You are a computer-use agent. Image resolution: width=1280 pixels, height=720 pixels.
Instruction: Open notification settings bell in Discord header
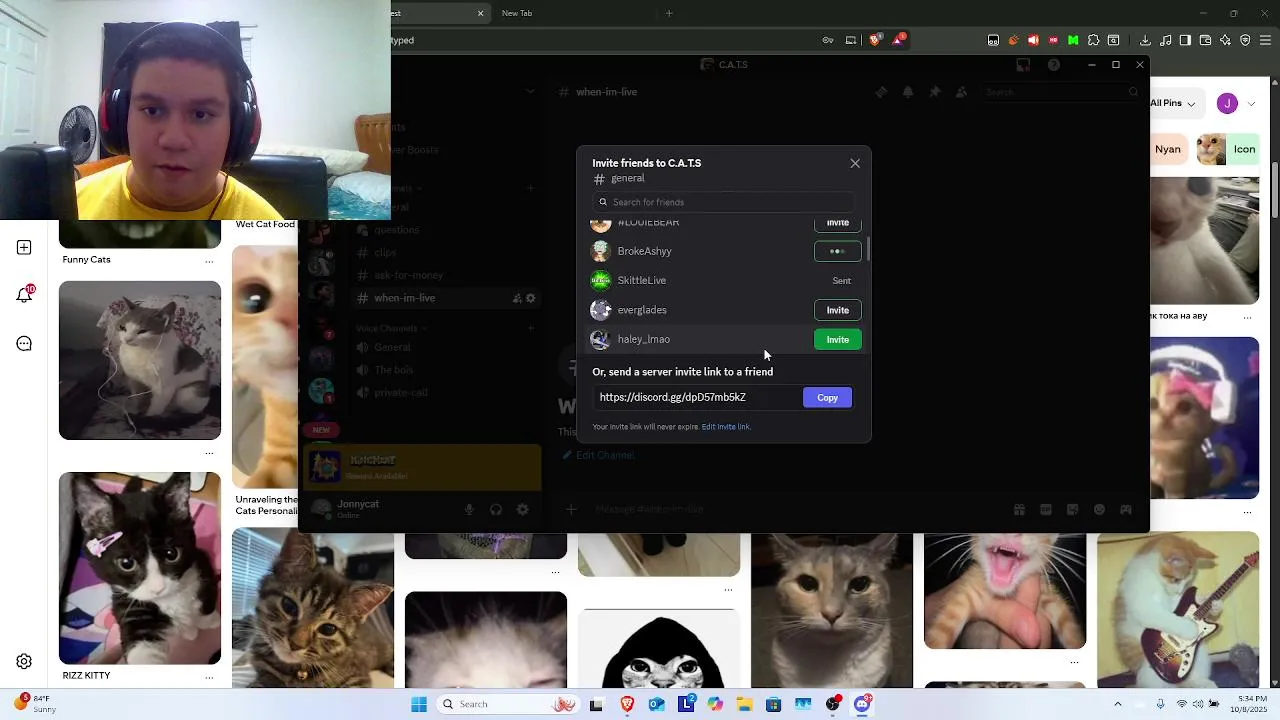(x=908, y=92)
